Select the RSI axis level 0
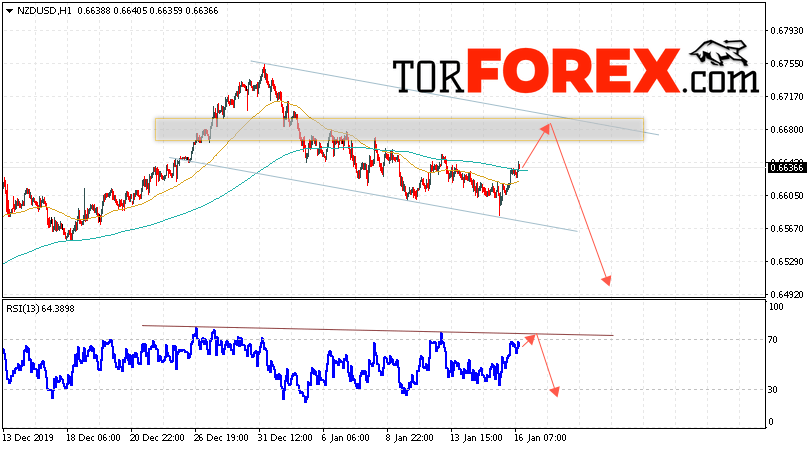 [771, 422]
